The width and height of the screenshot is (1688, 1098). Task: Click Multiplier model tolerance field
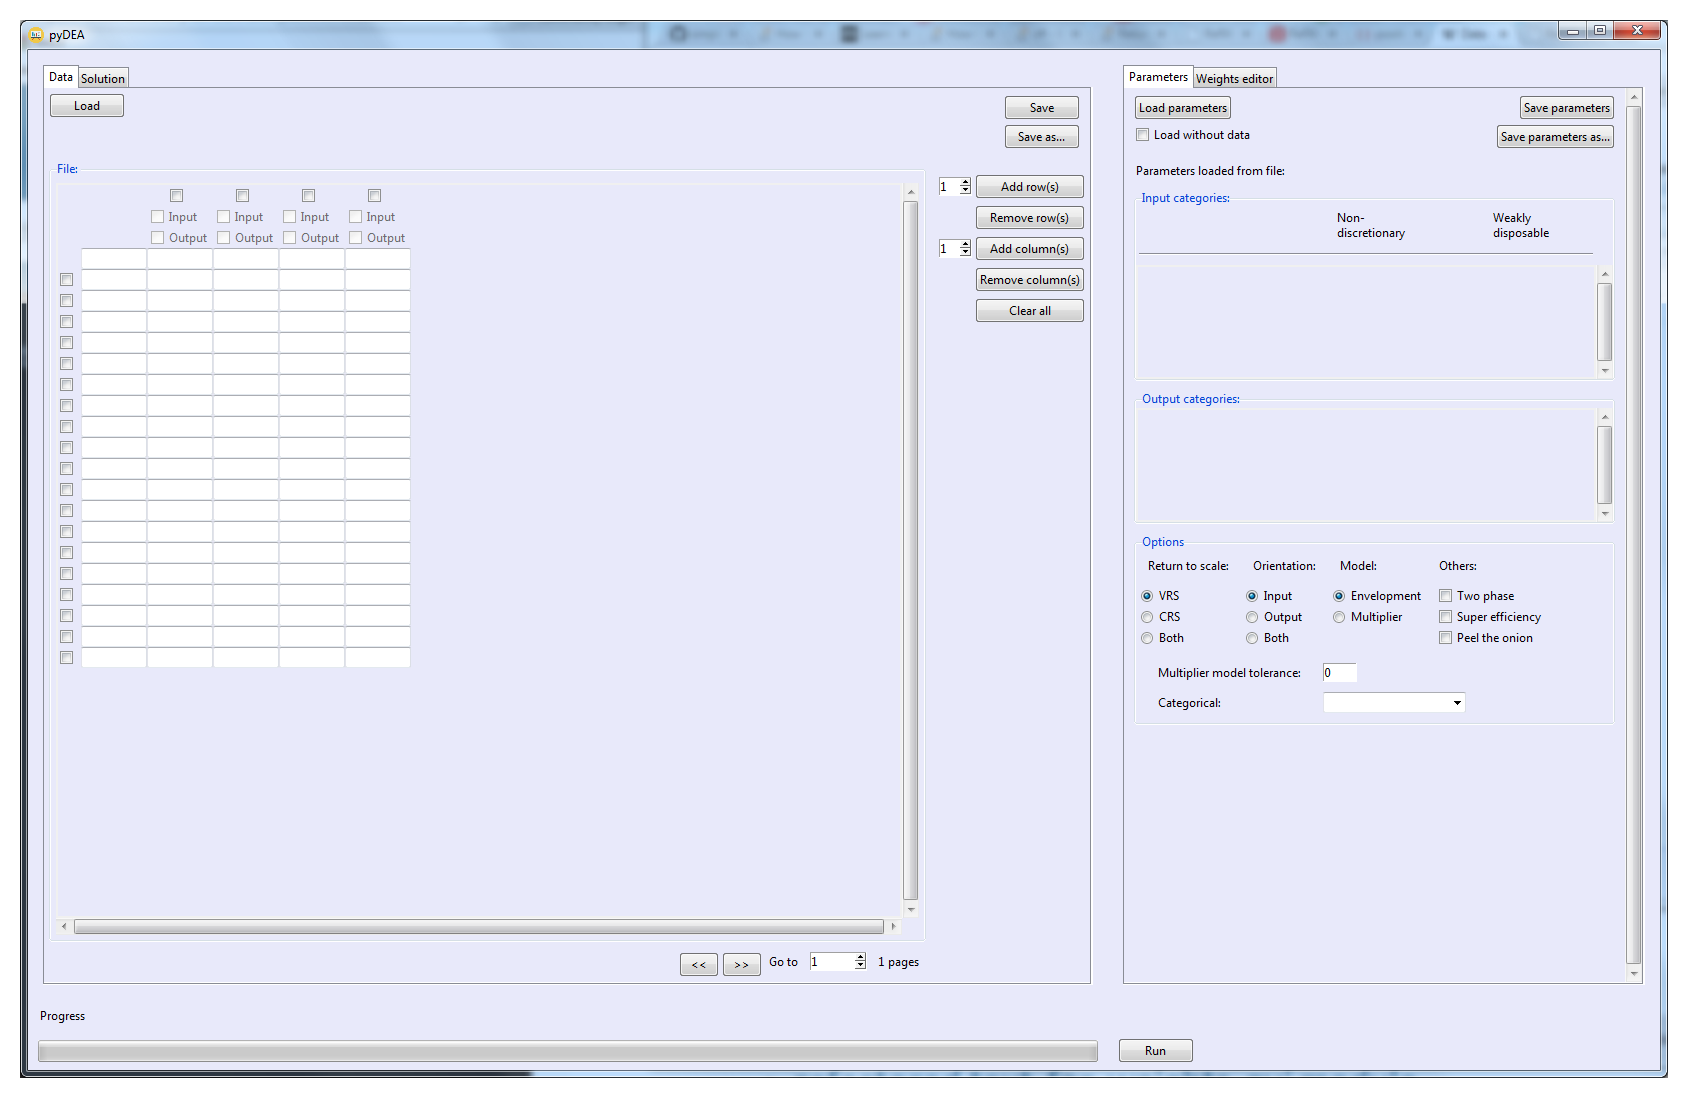1339,673
